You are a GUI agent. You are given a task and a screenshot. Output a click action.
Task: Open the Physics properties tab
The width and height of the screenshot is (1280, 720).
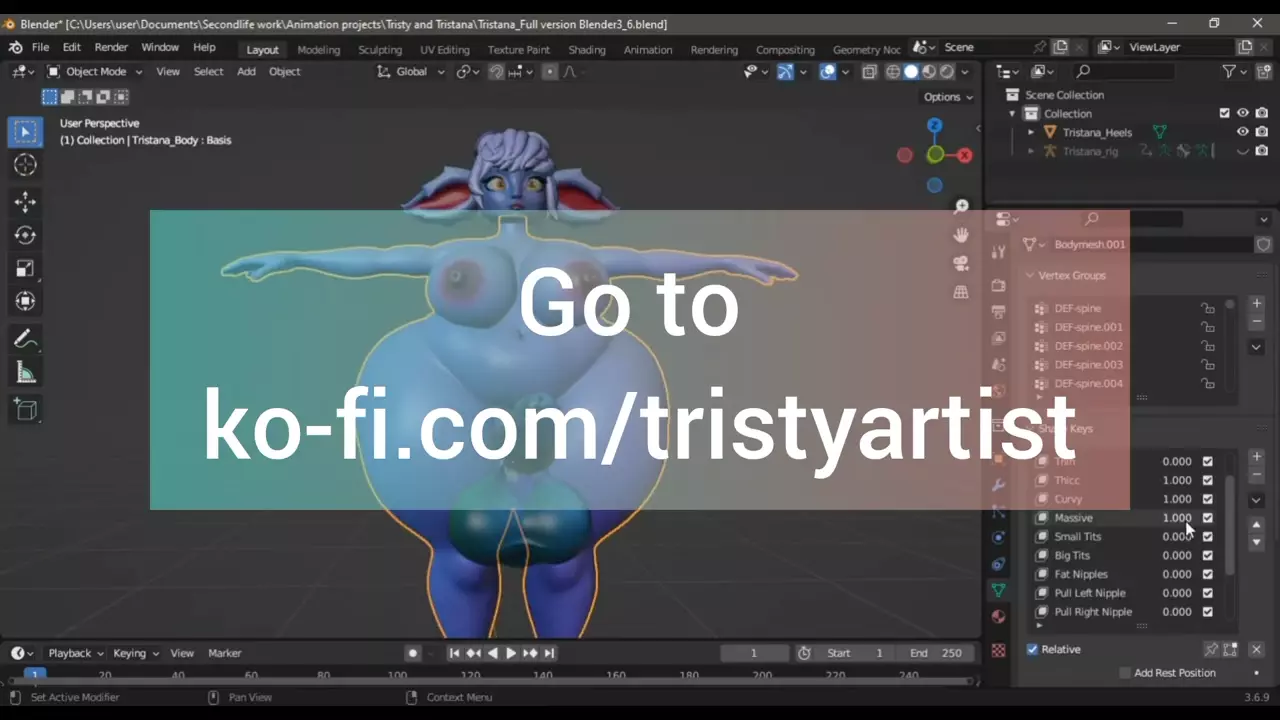(x=998, y=538)
